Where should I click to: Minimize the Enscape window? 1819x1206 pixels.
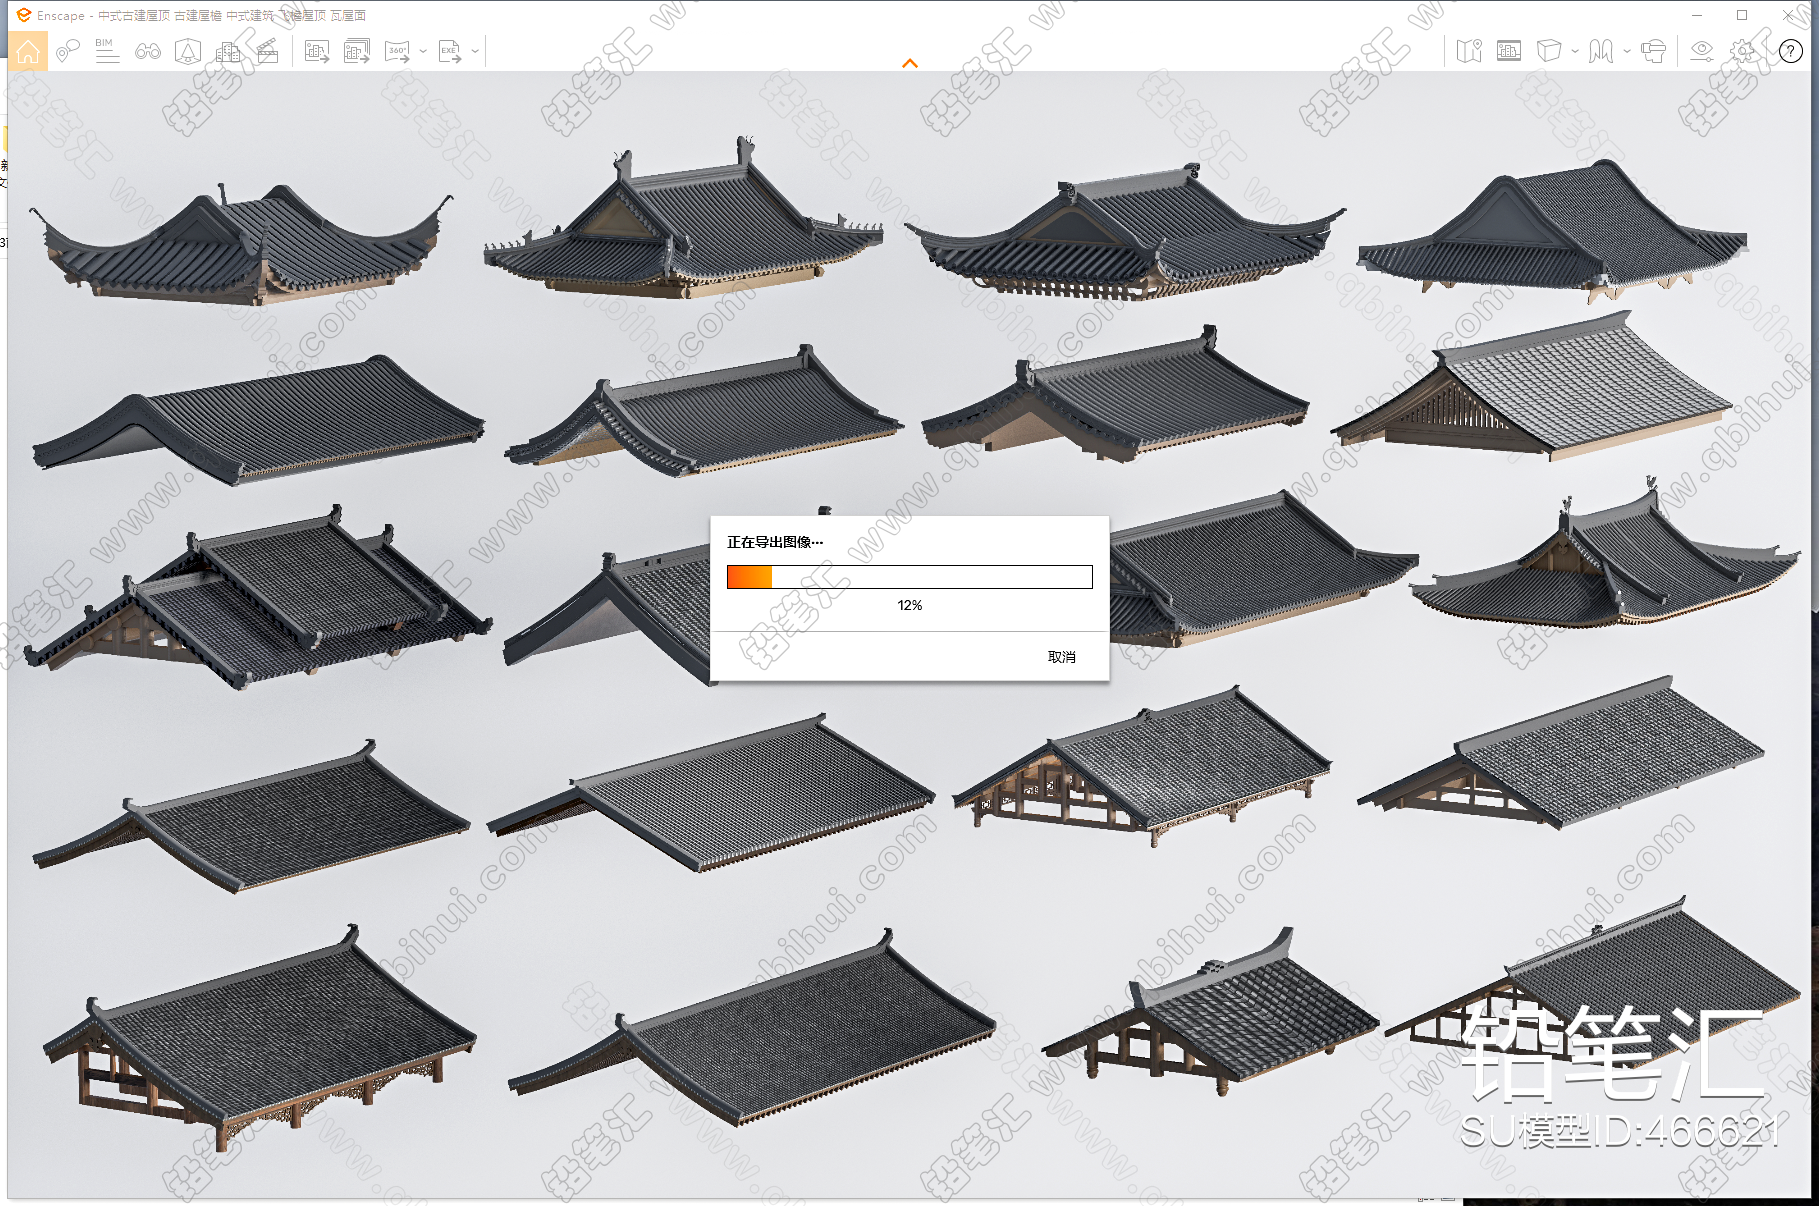tap(1697, 15)
